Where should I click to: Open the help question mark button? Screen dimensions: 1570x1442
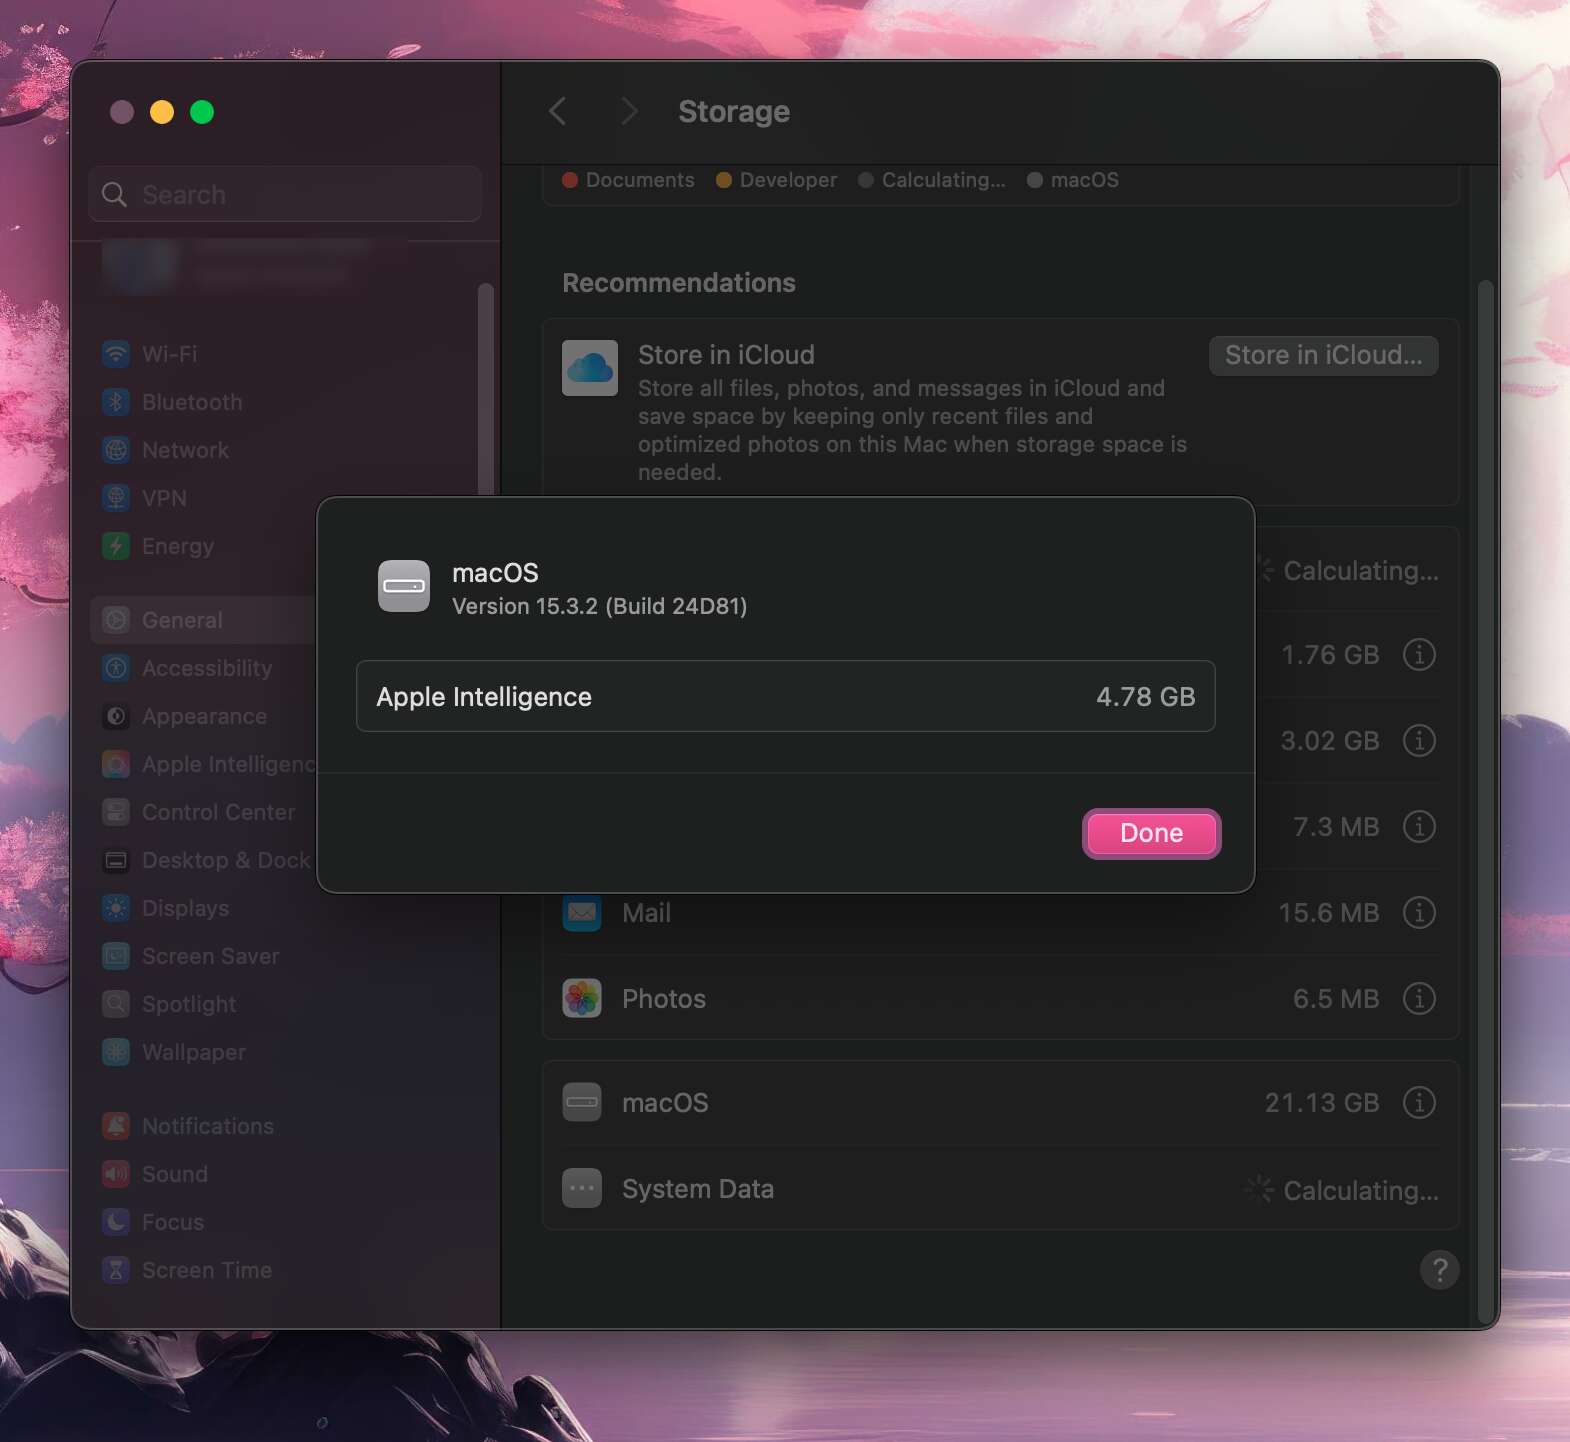[1439, 1270]
